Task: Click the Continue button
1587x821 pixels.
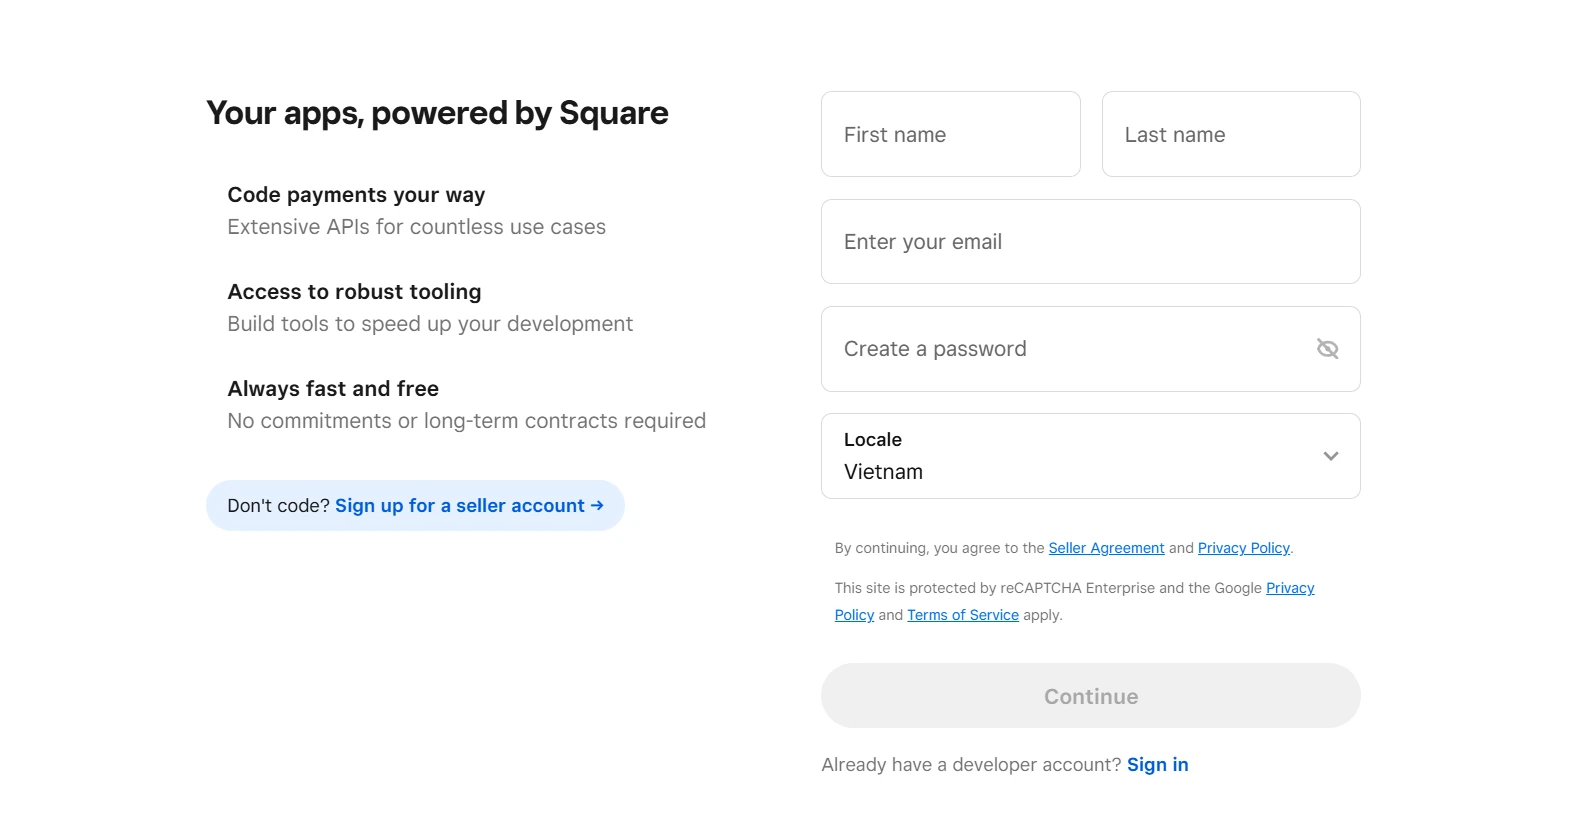Action: coord(1090,696)
